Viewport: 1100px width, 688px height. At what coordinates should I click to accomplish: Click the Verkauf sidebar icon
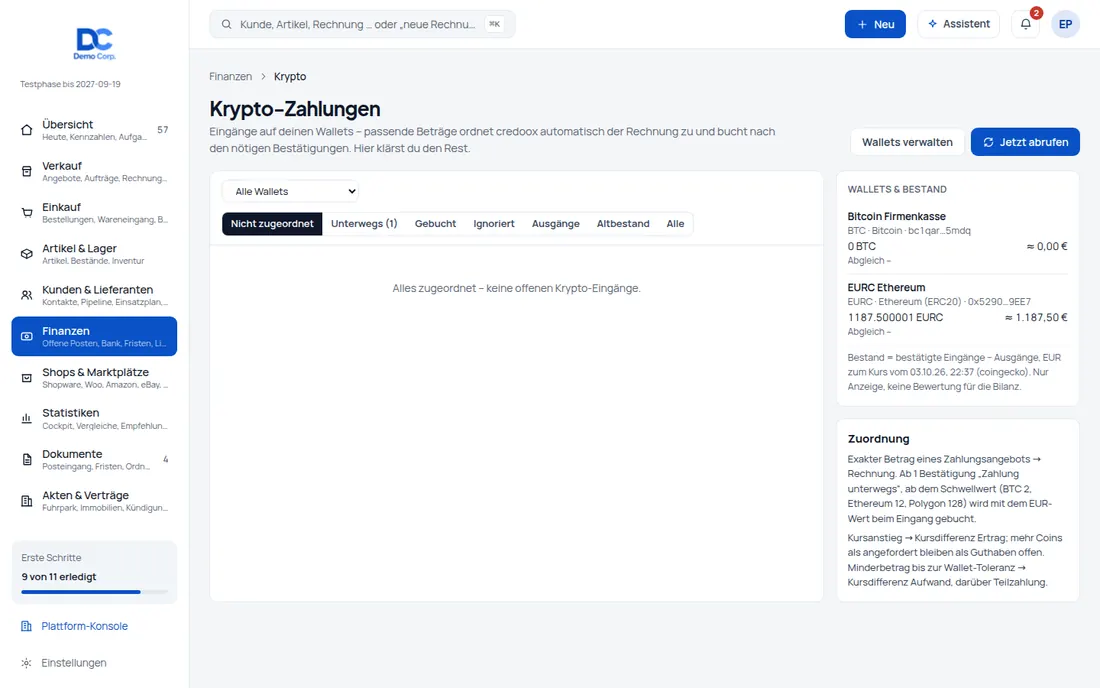[x=27, y=171]
